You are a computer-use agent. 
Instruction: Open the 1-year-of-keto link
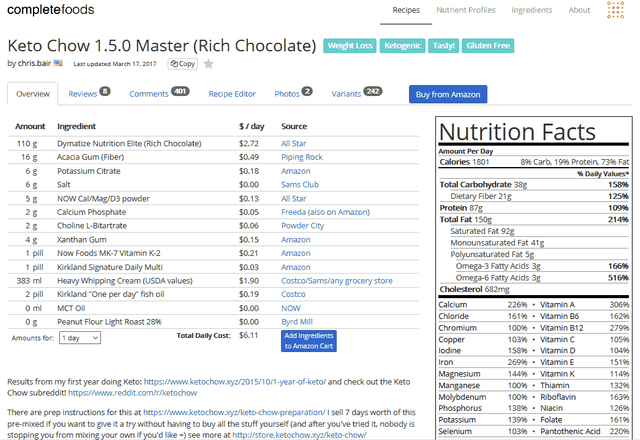tap(235, 382)
